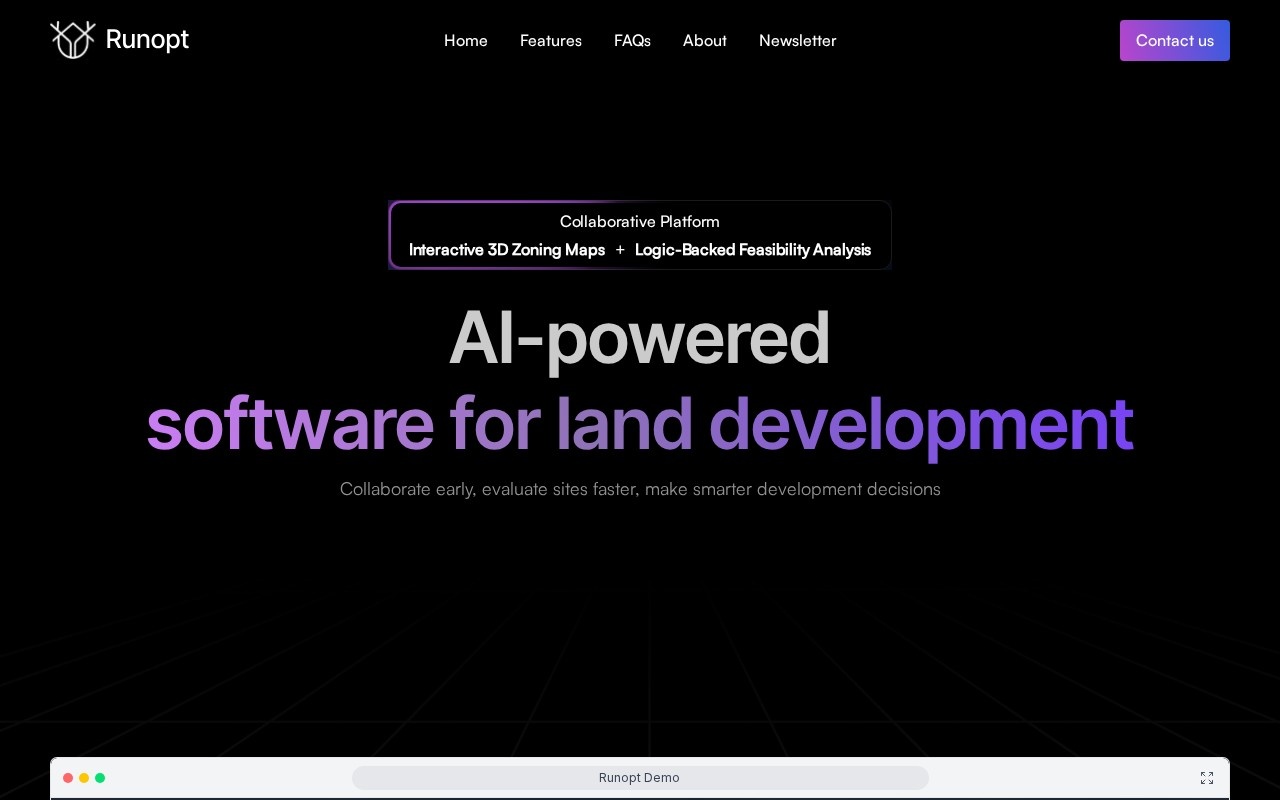Click the "Collaborative Platform" label

click(640, 222)
